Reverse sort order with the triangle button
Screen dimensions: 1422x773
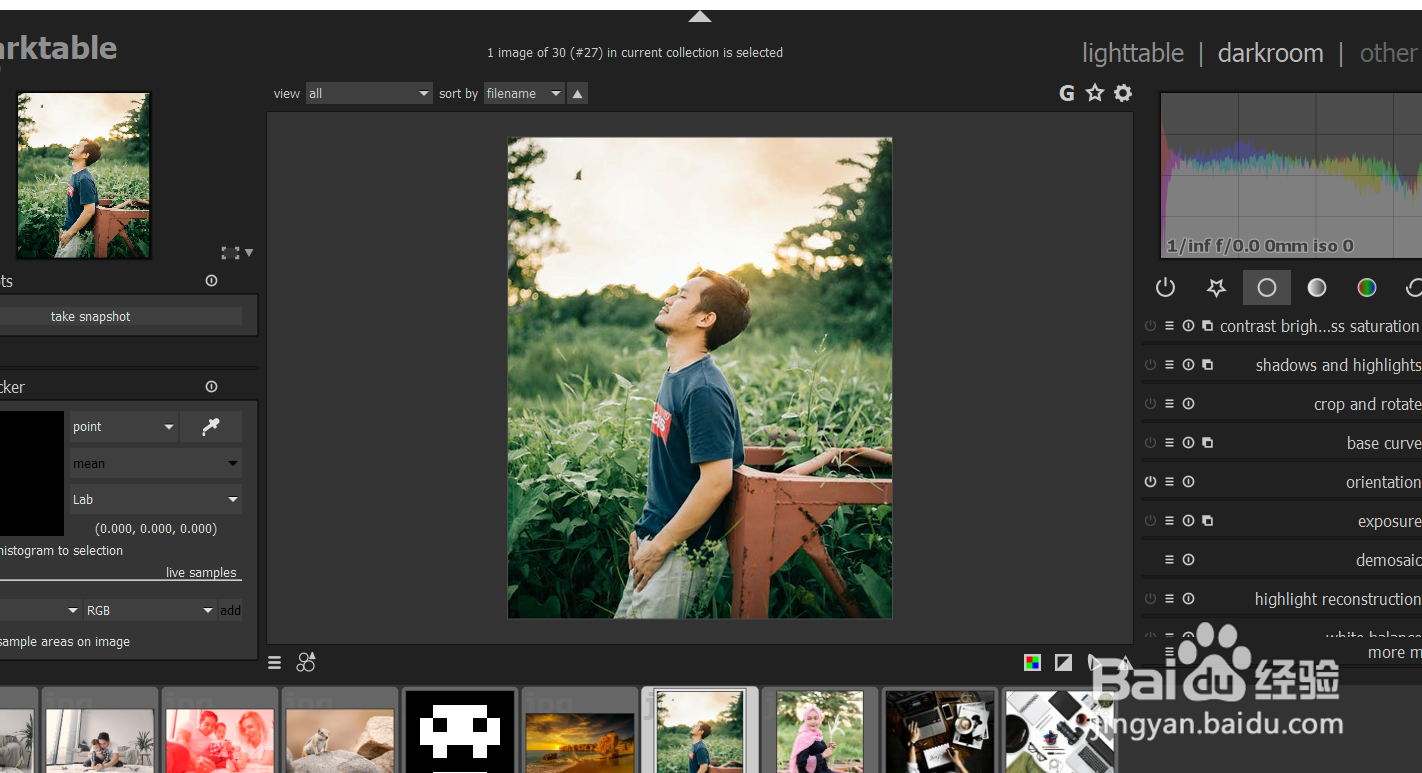pos(577,93)
